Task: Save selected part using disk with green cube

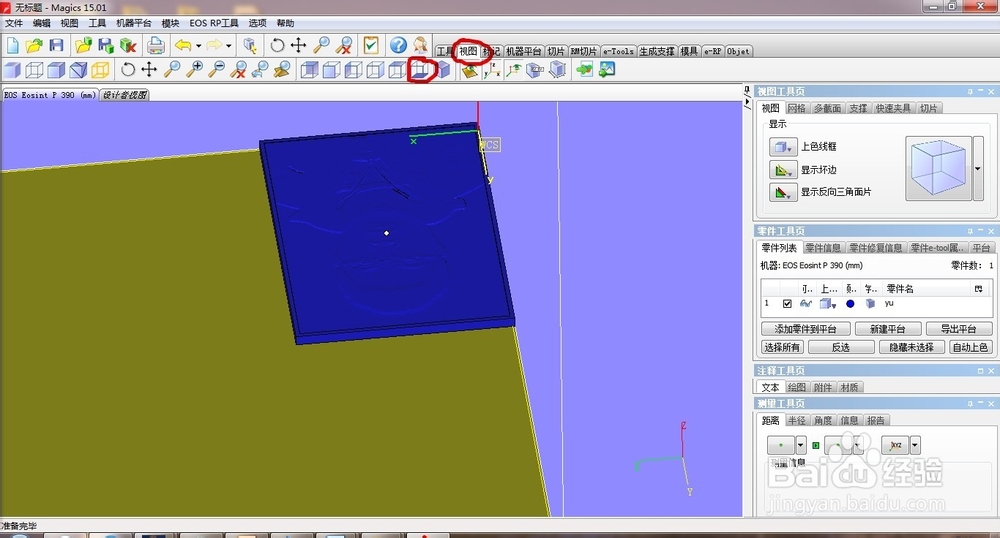Action: [106, 45]
